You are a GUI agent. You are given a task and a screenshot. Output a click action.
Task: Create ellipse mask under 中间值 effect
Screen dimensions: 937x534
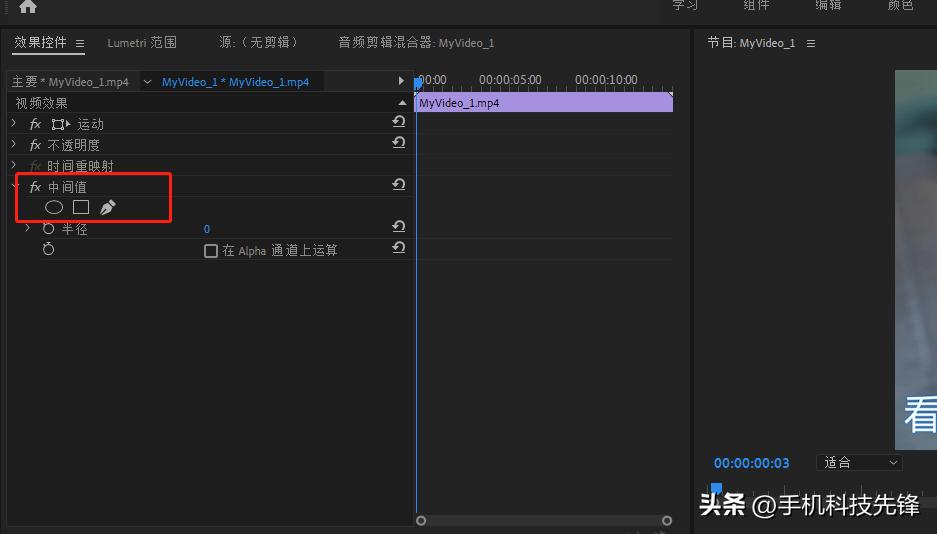tap(54, 207)
